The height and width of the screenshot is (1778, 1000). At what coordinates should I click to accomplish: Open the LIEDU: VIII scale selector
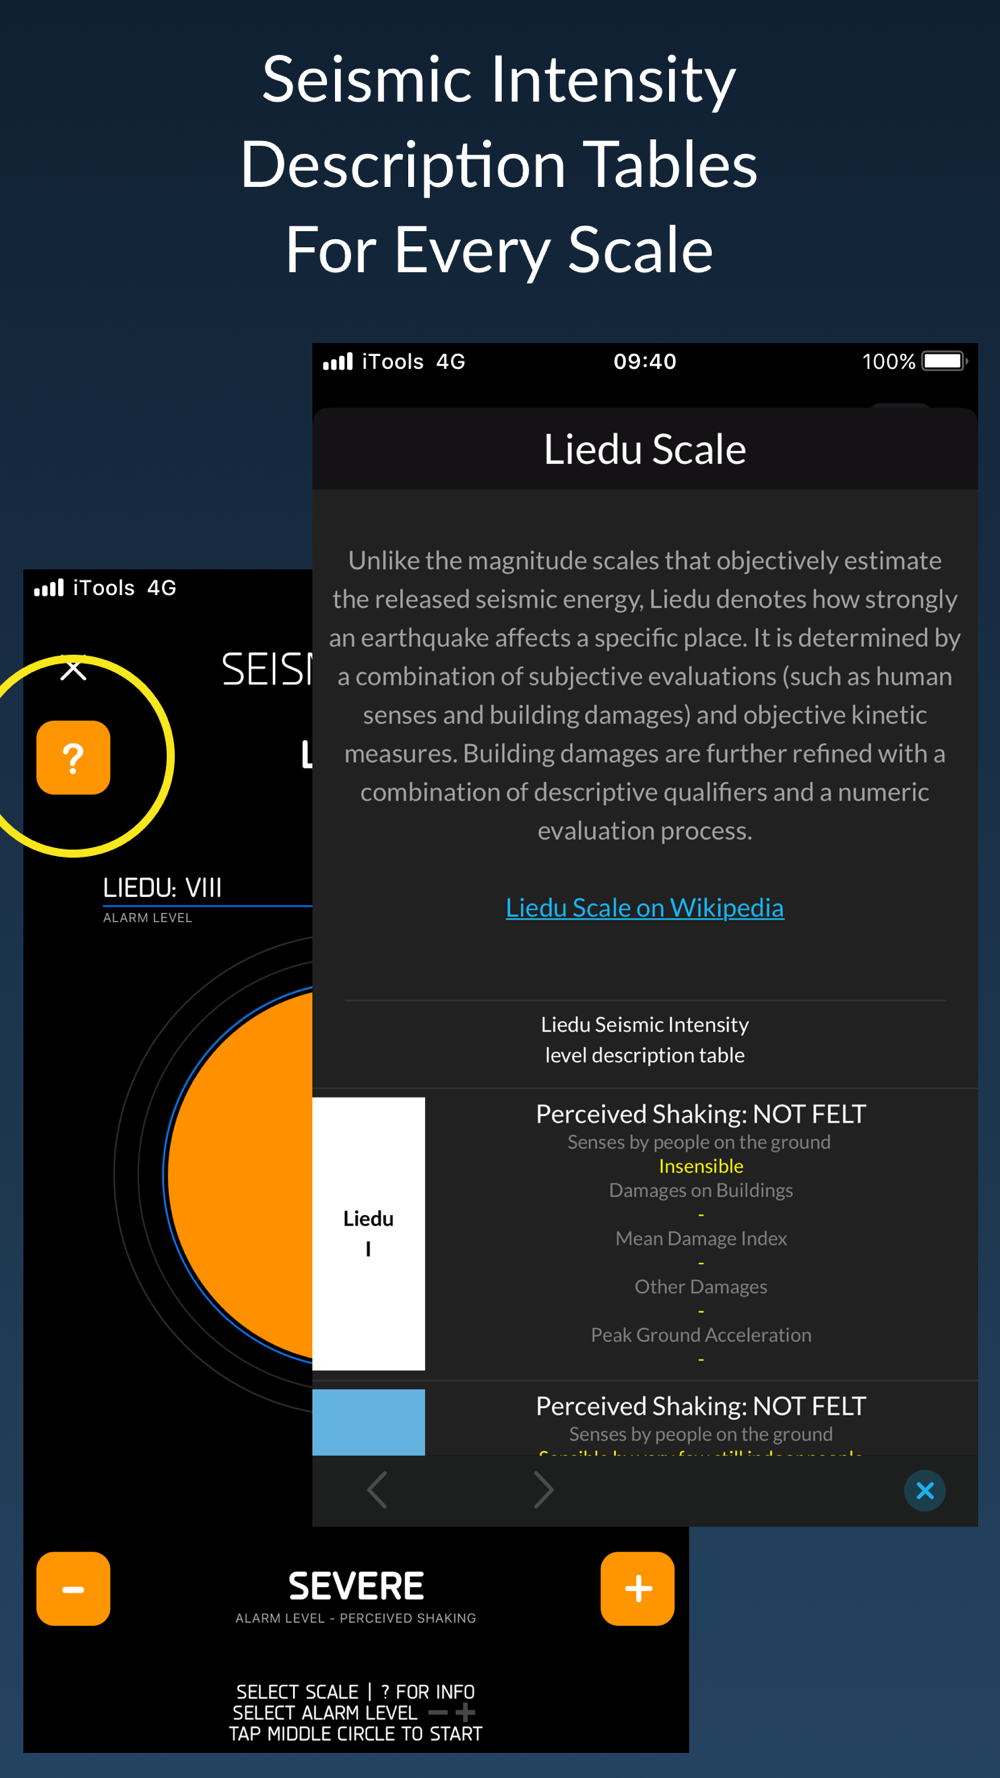point(162,887)
